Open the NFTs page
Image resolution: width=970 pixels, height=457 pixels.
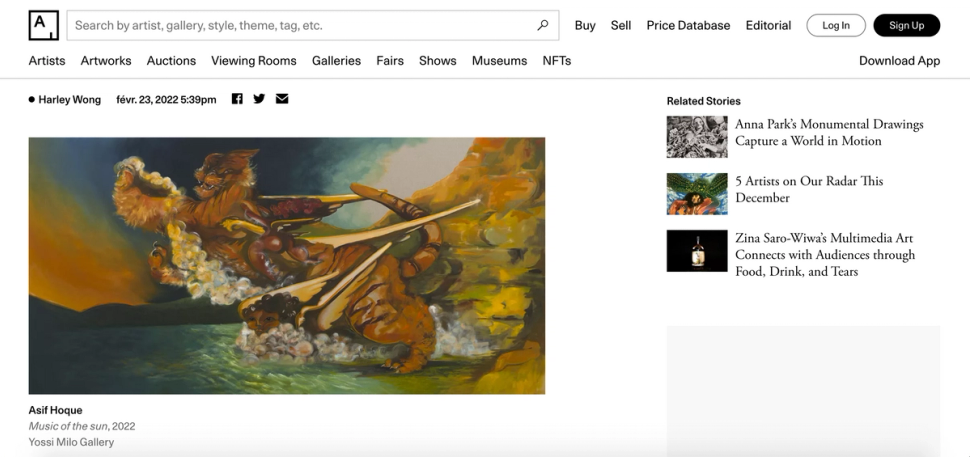tap(557, 61)
